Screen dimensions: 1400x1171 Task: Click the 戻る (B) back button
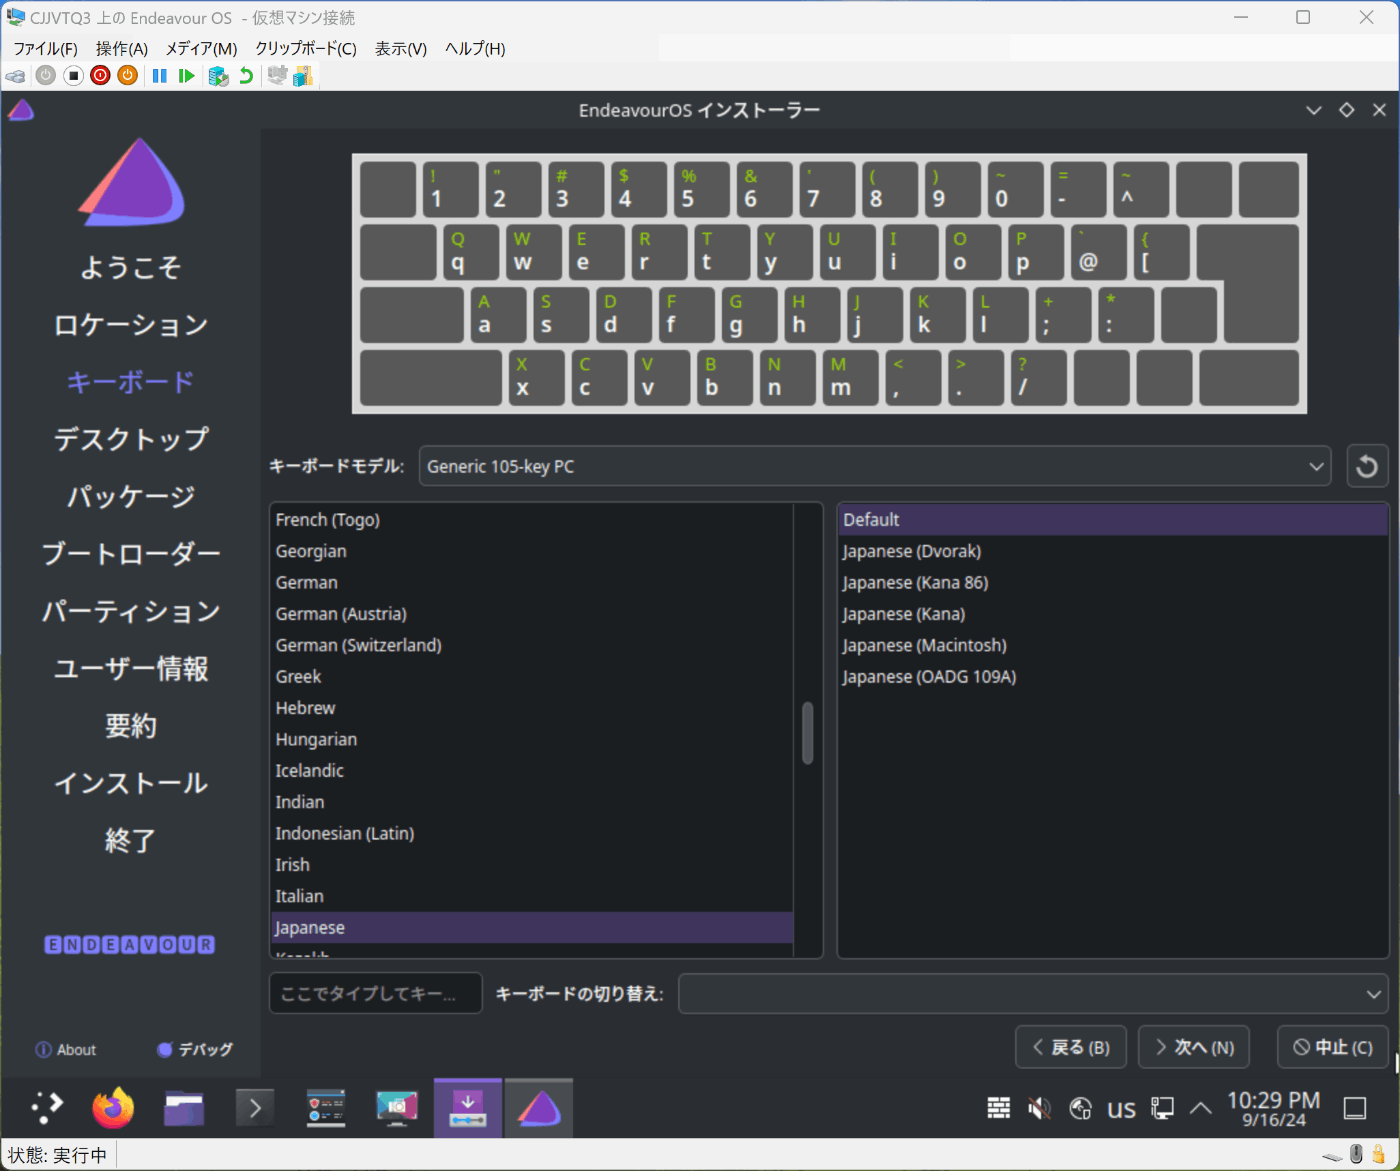coord(1071,1047)
